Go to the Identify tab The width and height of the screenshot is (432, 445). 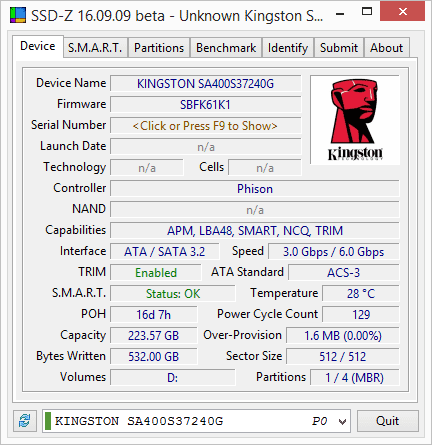(x=288, y=48)
